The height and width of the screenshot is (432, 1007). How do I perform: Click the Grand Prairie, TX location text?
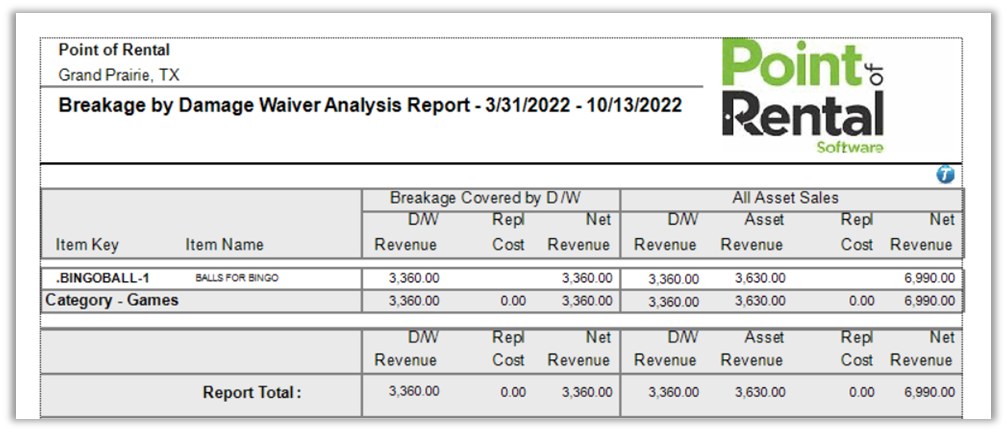[119, 75]
